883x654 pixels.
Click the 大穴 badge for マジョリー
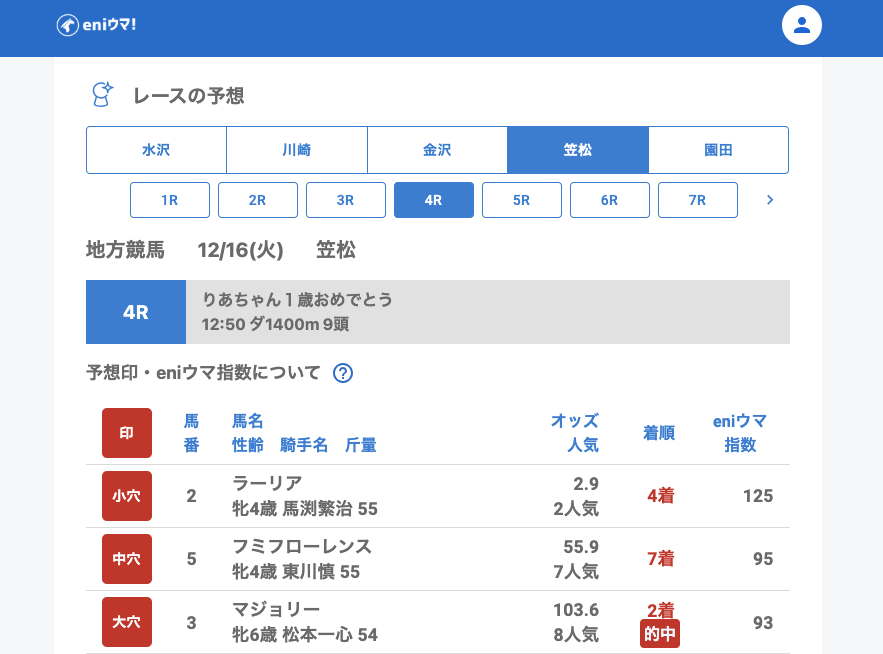coord(127,622)
